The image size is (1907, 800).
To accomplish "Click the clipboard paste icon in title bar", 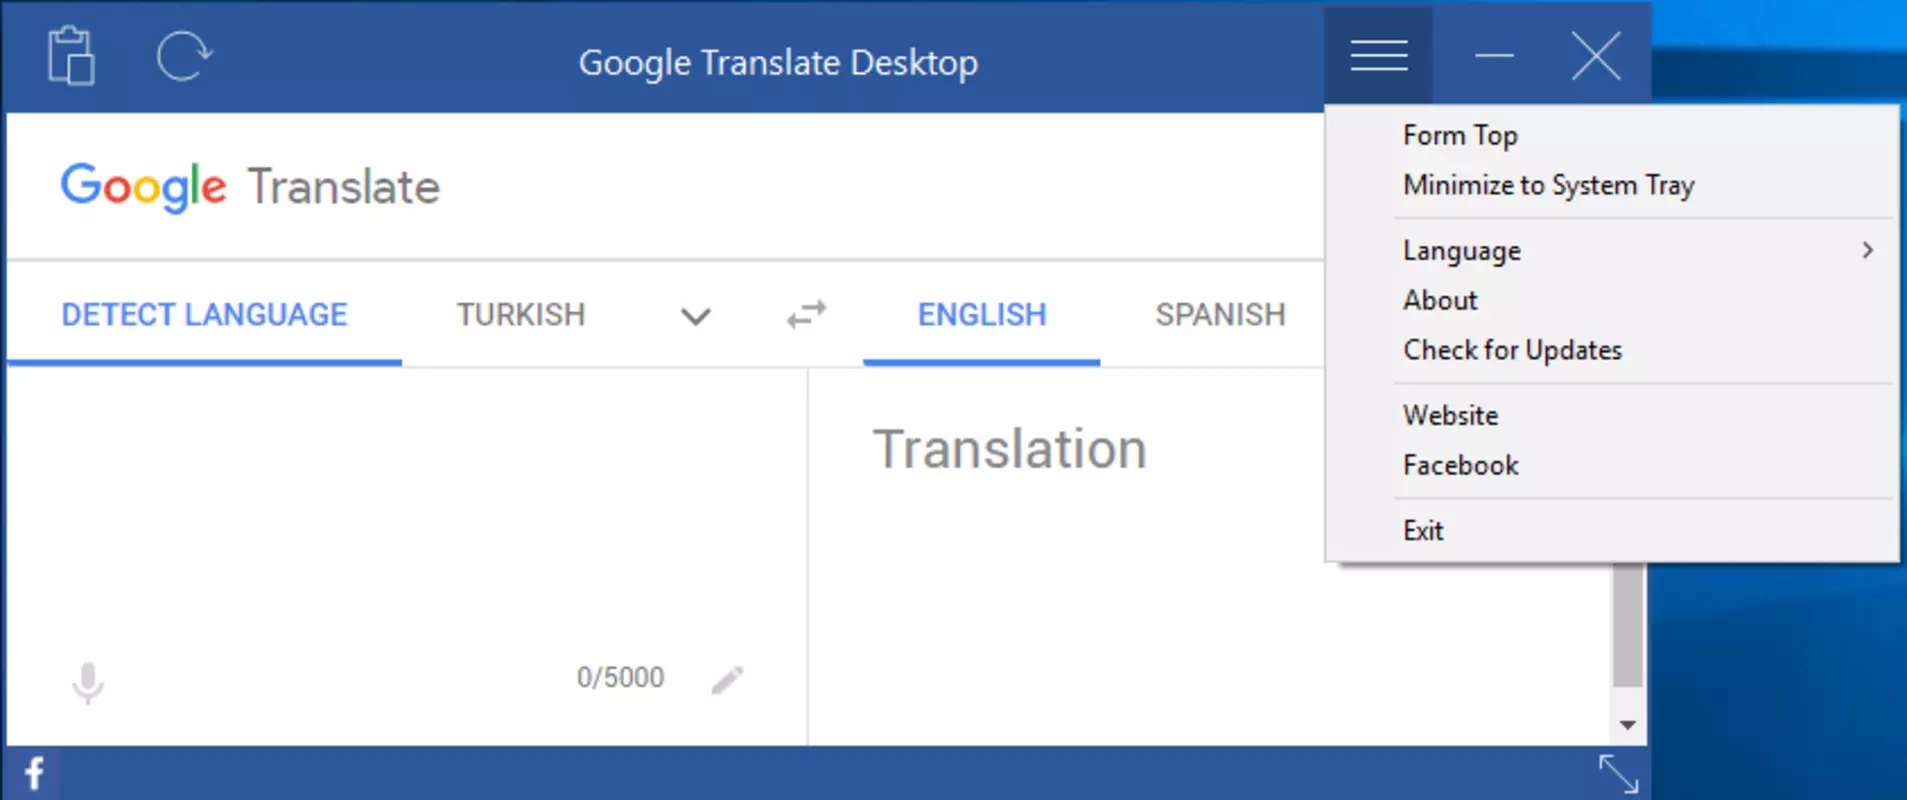I will [71, 56].
